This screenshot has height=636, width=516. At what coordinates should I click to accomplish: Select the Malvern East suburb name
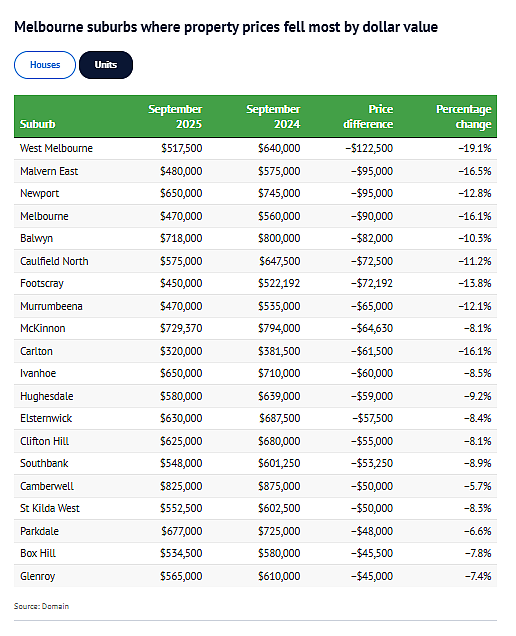(49, 171)
